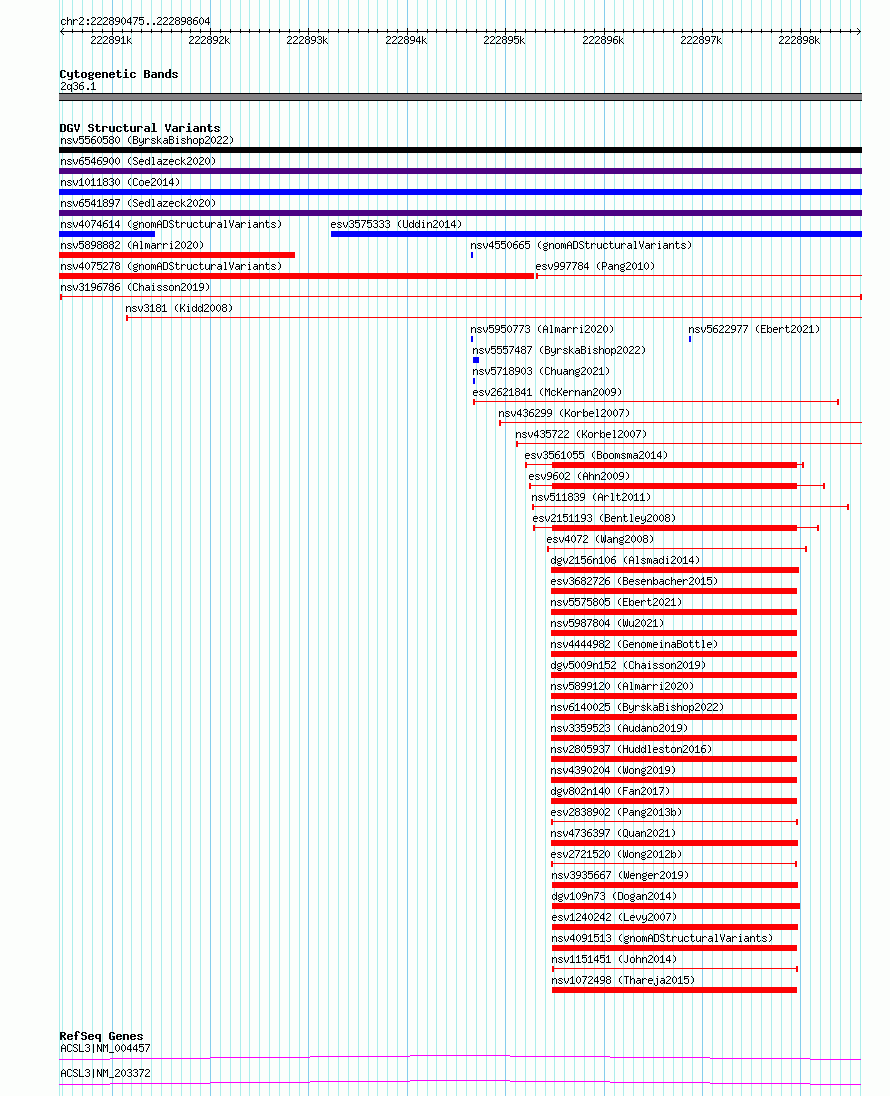Open nsv5987804 (Wu2021) variant label
The image size is (890, 1096).
point(607,623)
